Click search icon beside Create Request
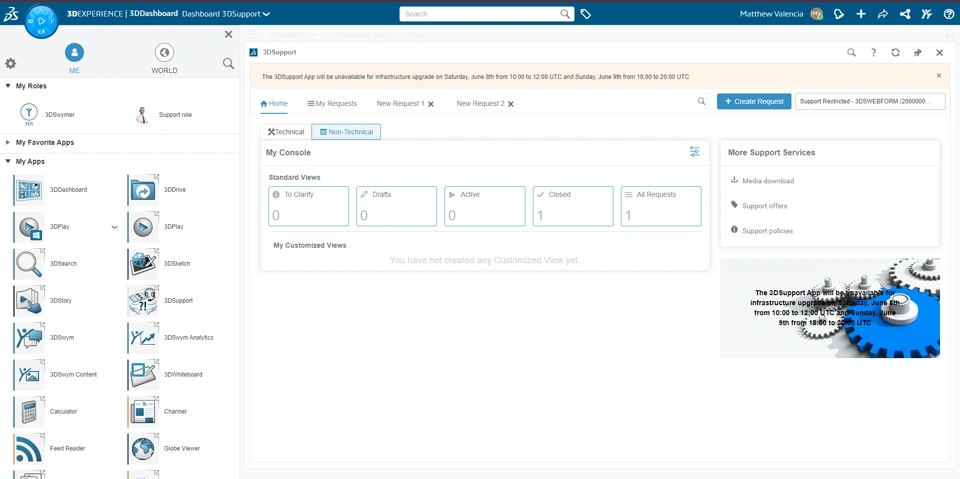The width and height of the screenshot is (960, 479). [x=702, y=101]
